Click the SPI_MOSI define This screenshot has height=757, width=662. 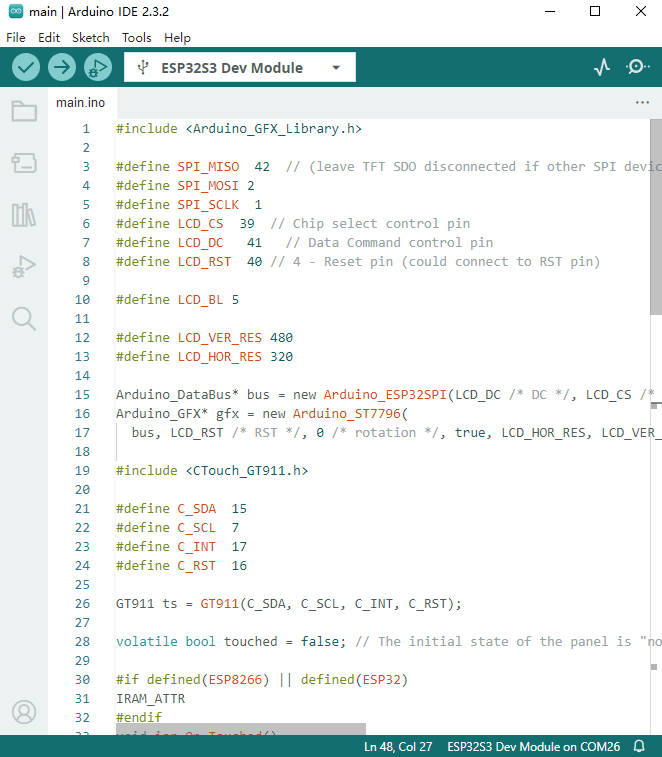(x=208, y=185)
